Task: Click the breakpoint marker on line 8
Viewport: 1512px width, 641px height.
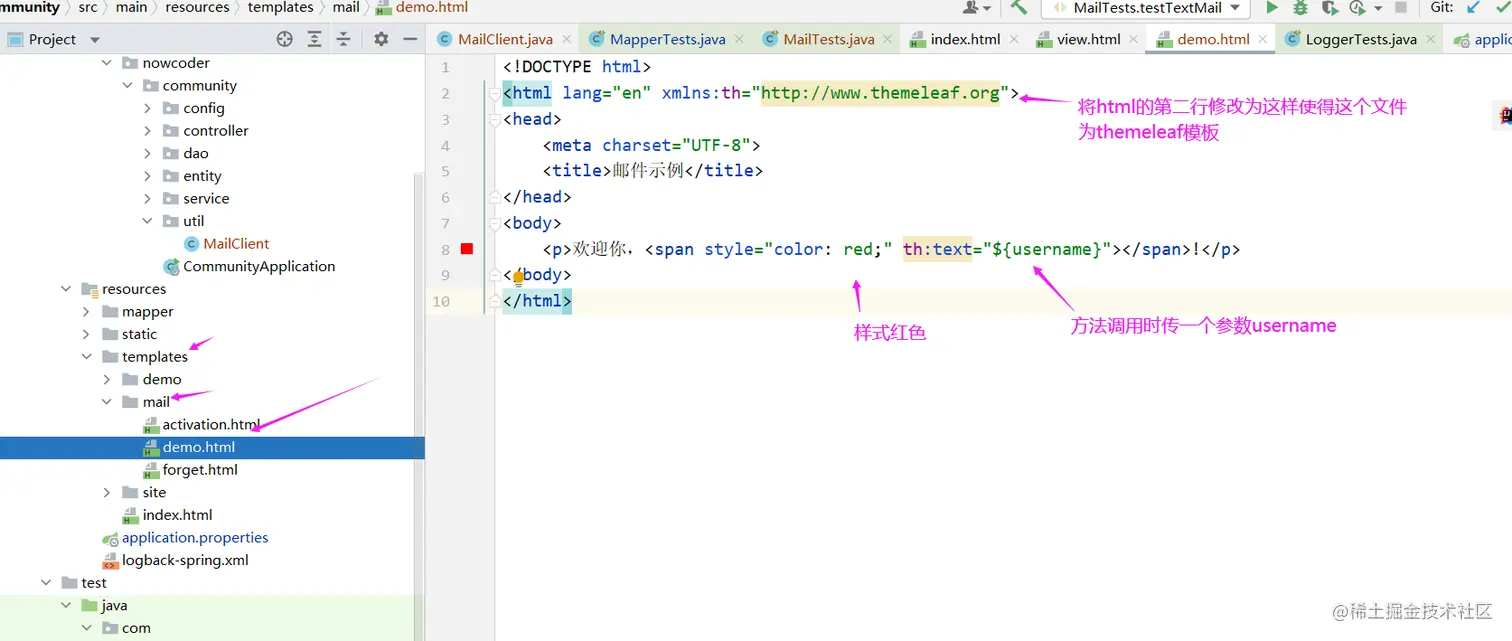Action: pyautogui.click(x=466, y=249)
